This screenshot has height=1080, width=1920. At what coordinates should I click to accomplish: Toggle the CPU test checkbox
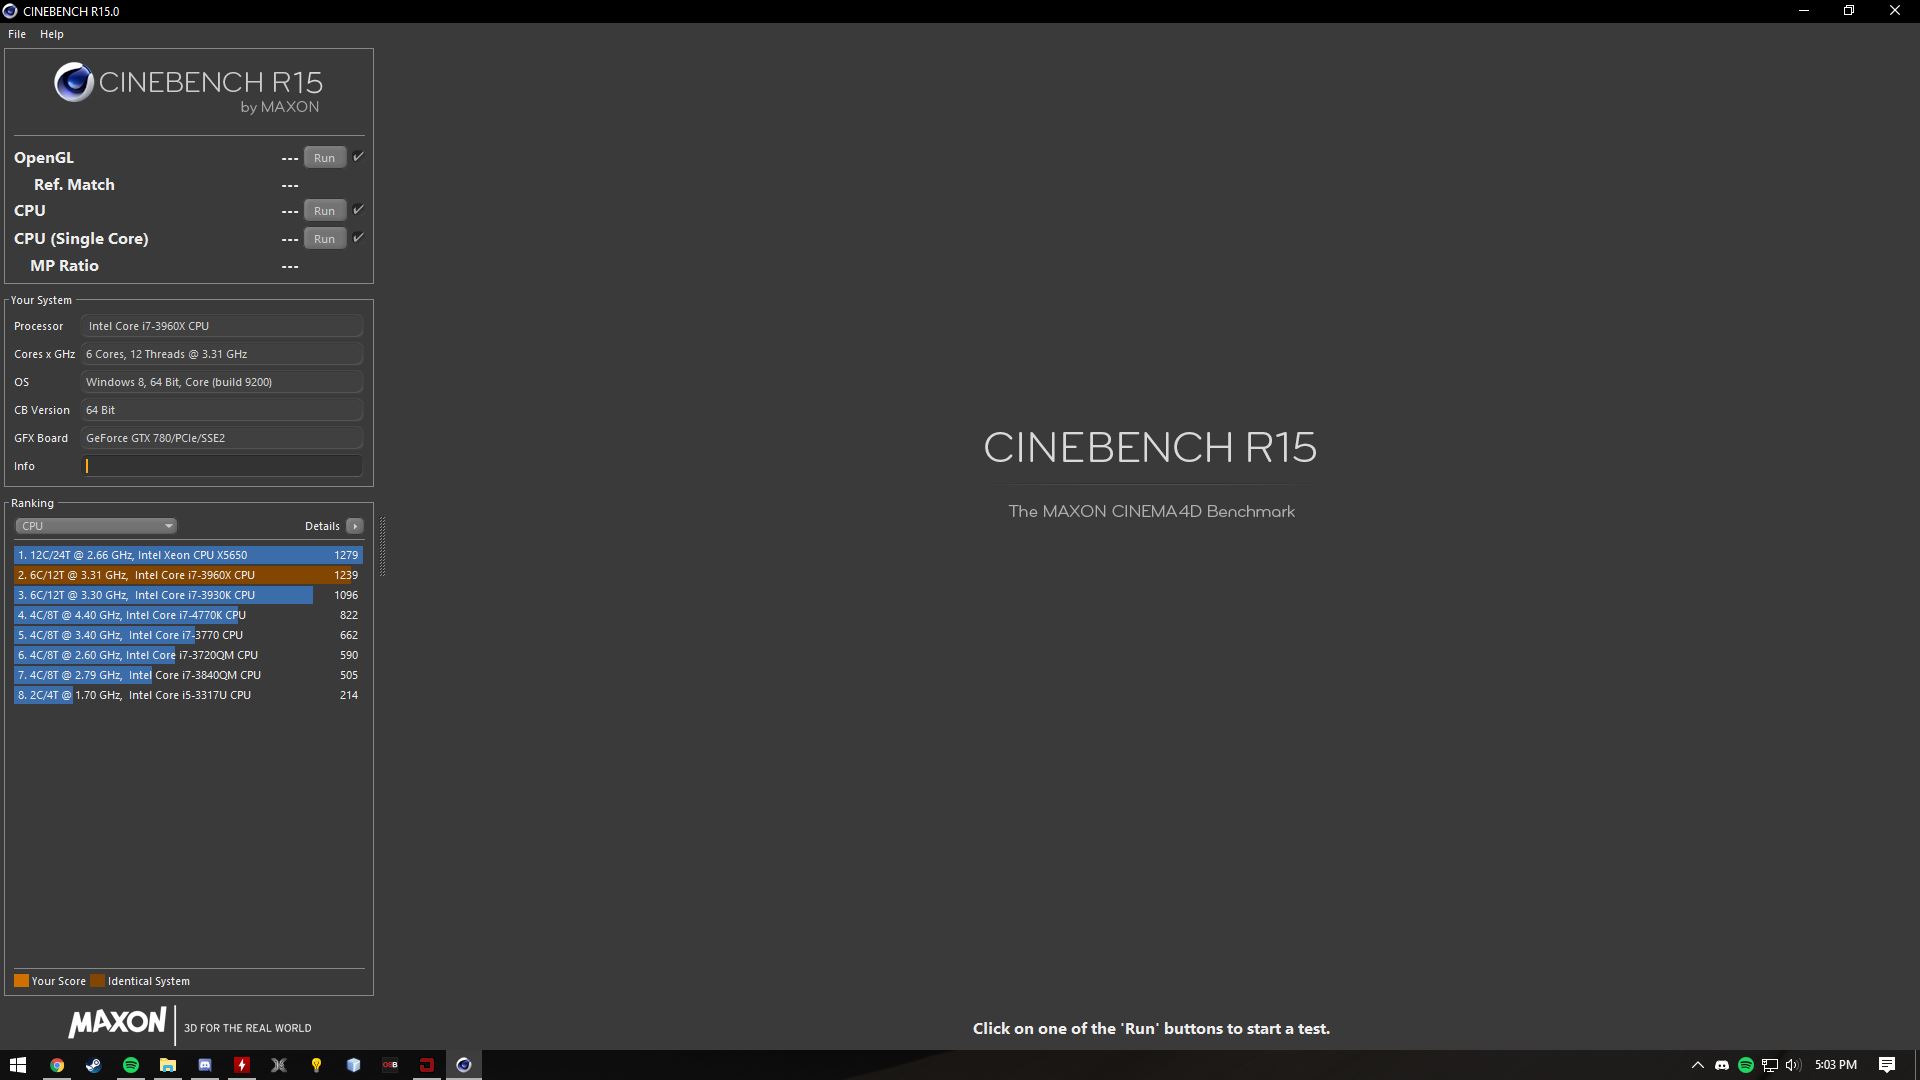(x=358, y=210)
